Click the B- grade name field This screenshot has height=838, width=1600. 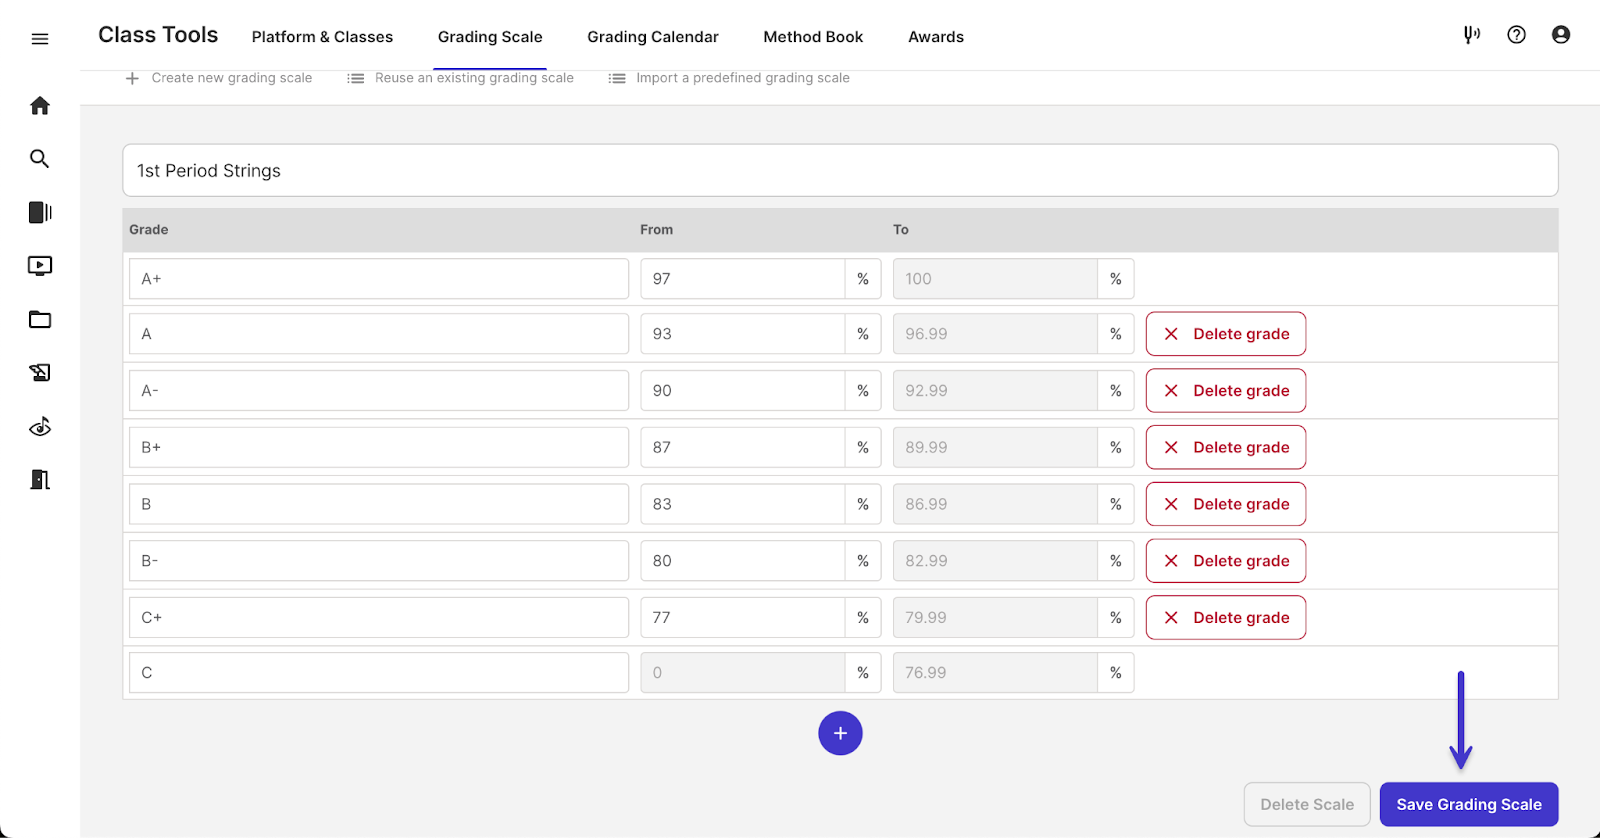click(x=379, y=561)
